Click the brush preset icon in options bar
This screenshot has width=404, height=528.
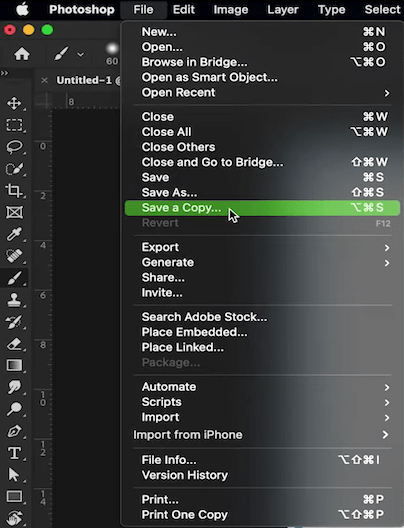(61, 54)
